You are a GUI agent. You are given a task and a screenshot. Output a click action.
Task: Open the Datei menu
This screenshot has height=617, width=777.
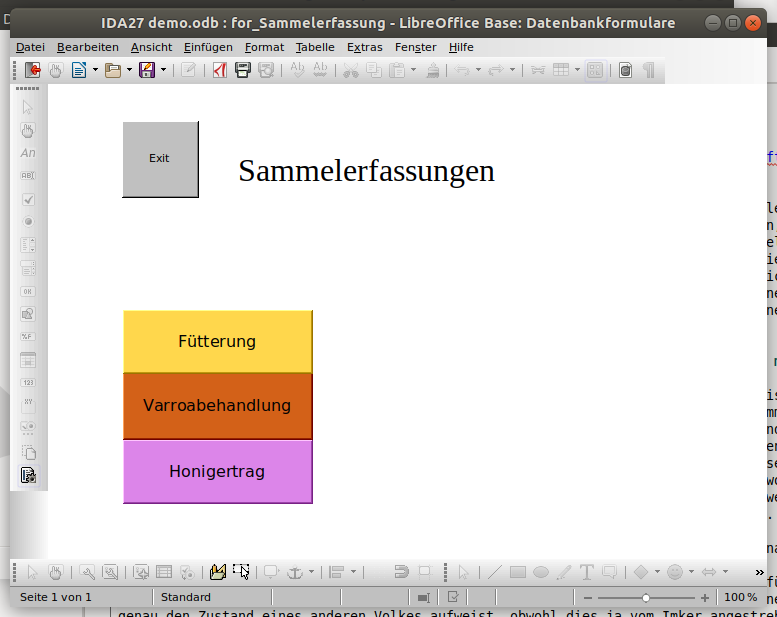(x=30, y=47)
